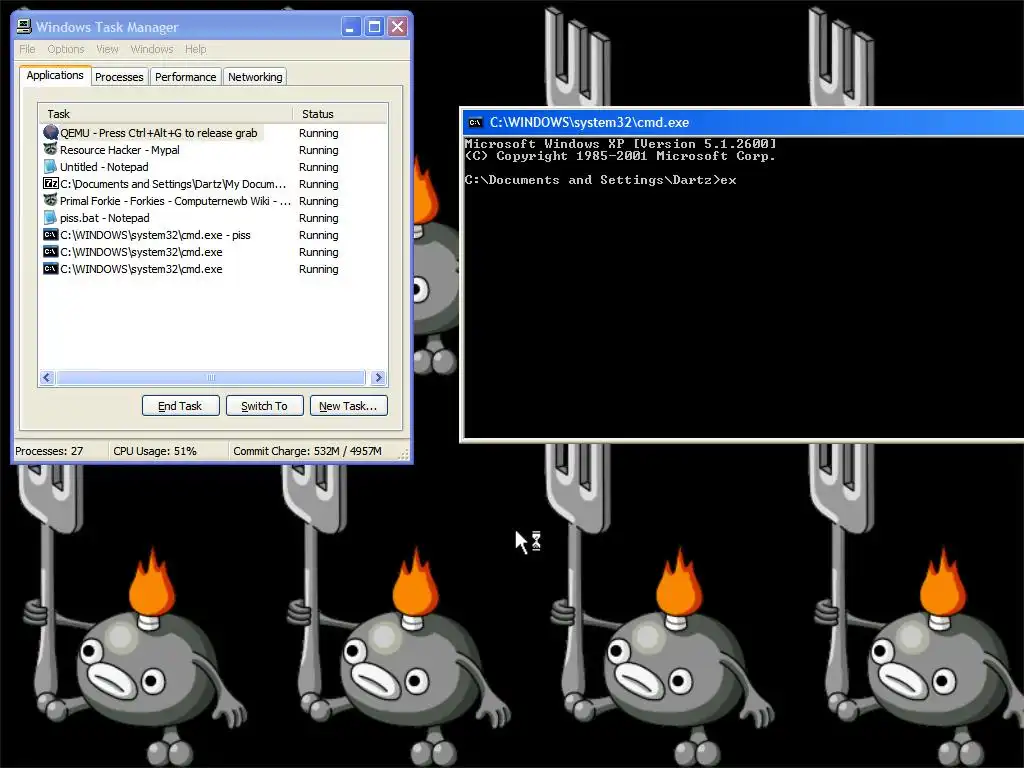Click the command prompt input line
The height and width of the screenshot is (768, 1024).
click(x=600, y=180)
